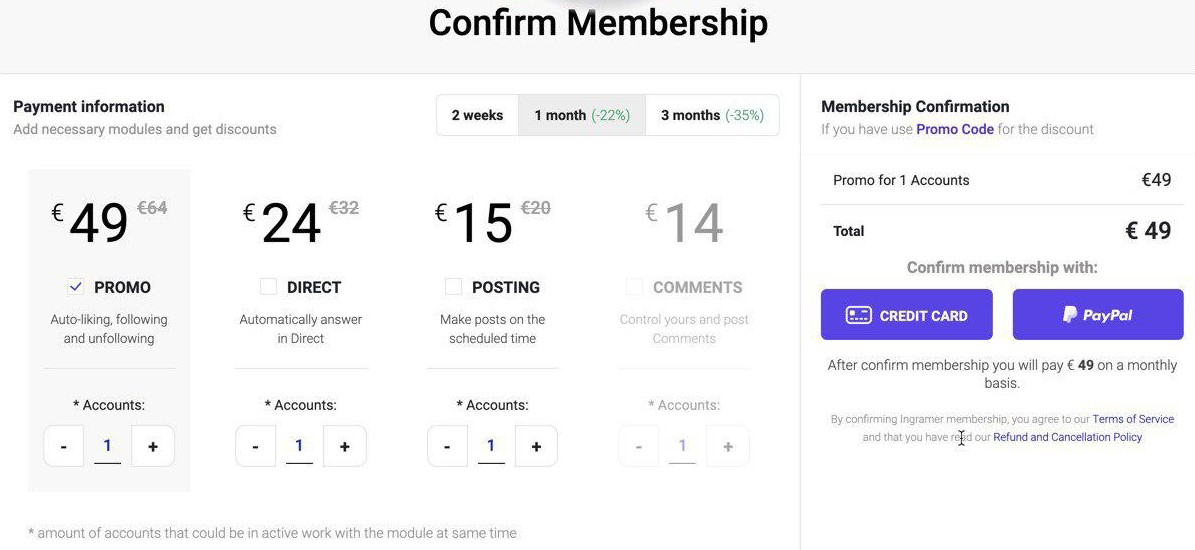Decrease PROMO accounts with minus button
The height and width of the screenshot is (550, 1195).
pos(63,446)
